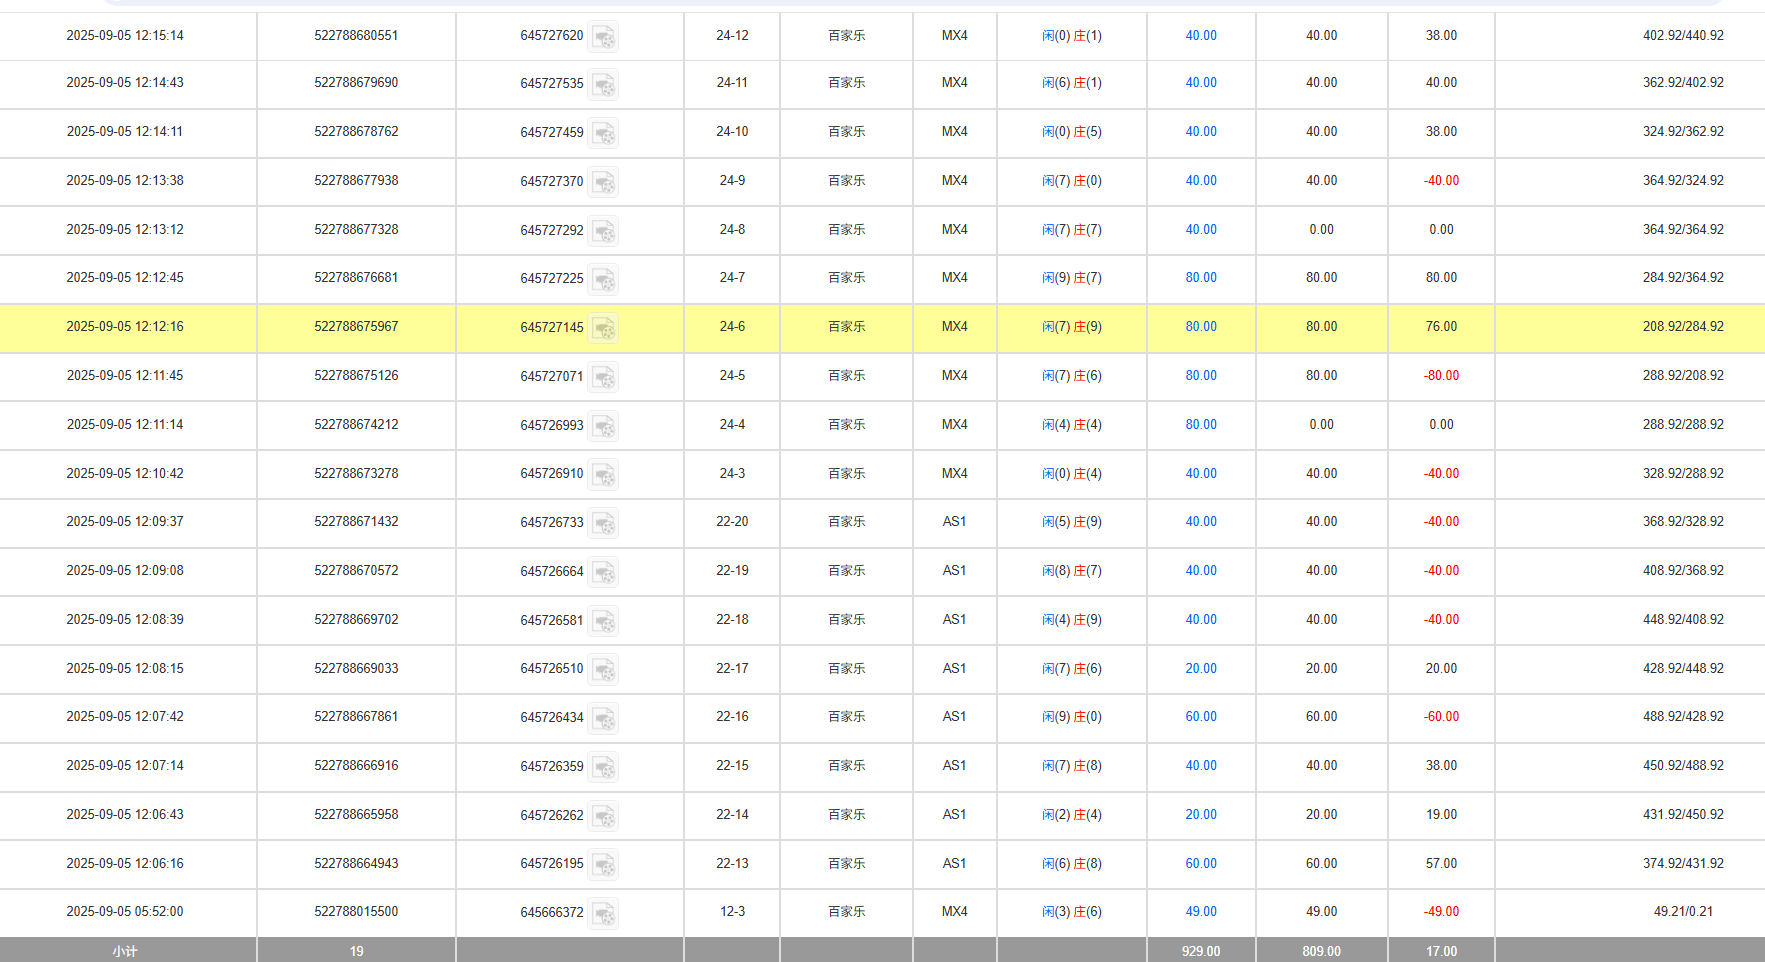Open the 49.00 bet amount link
Screen dimensions: 1765x962
click(x=1200, y=912)
